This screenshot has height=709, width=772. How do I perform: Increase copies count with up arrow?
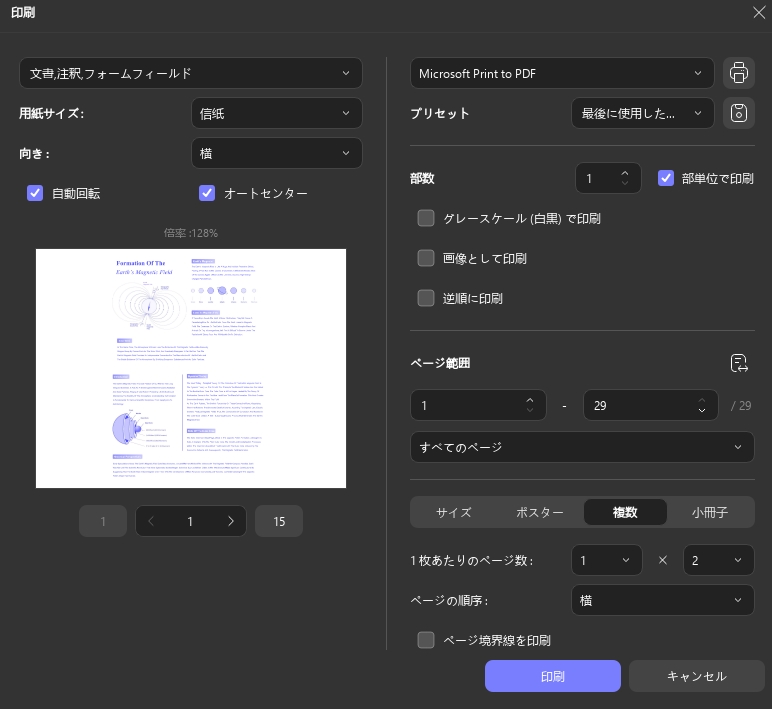[625, 173]
